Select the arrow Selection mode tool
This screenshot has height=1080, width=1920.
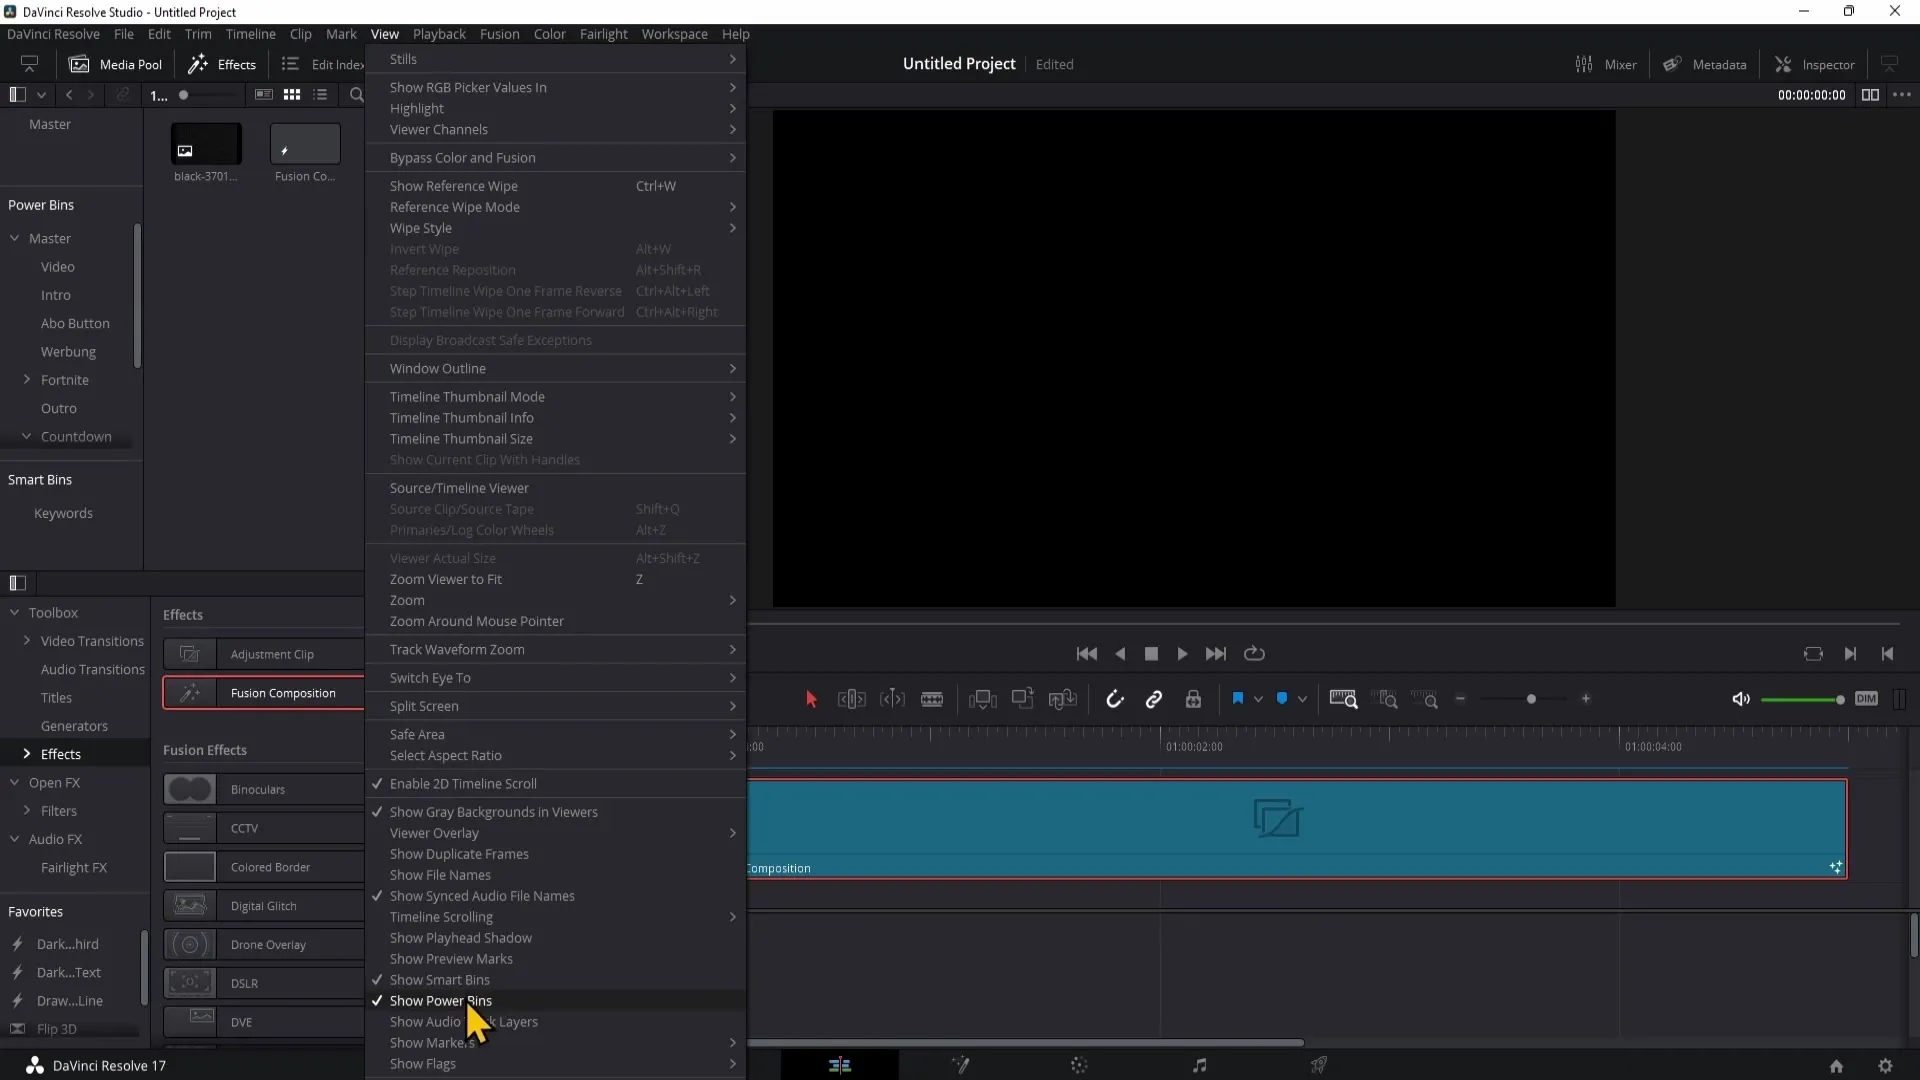pos(811,699)
